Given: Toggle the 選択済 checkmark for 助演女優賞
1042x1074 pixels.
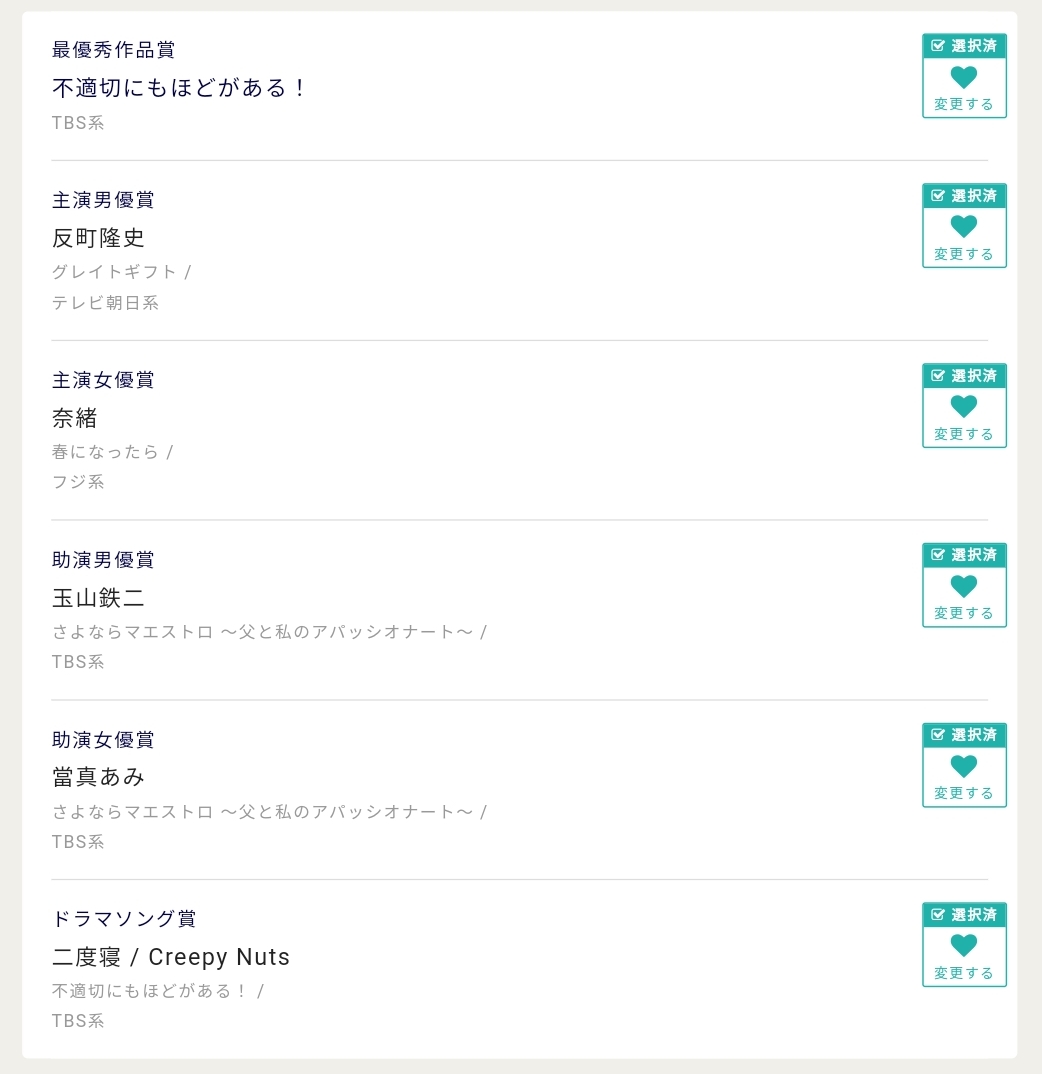Looking at the screenshot, I should [938, 735].
